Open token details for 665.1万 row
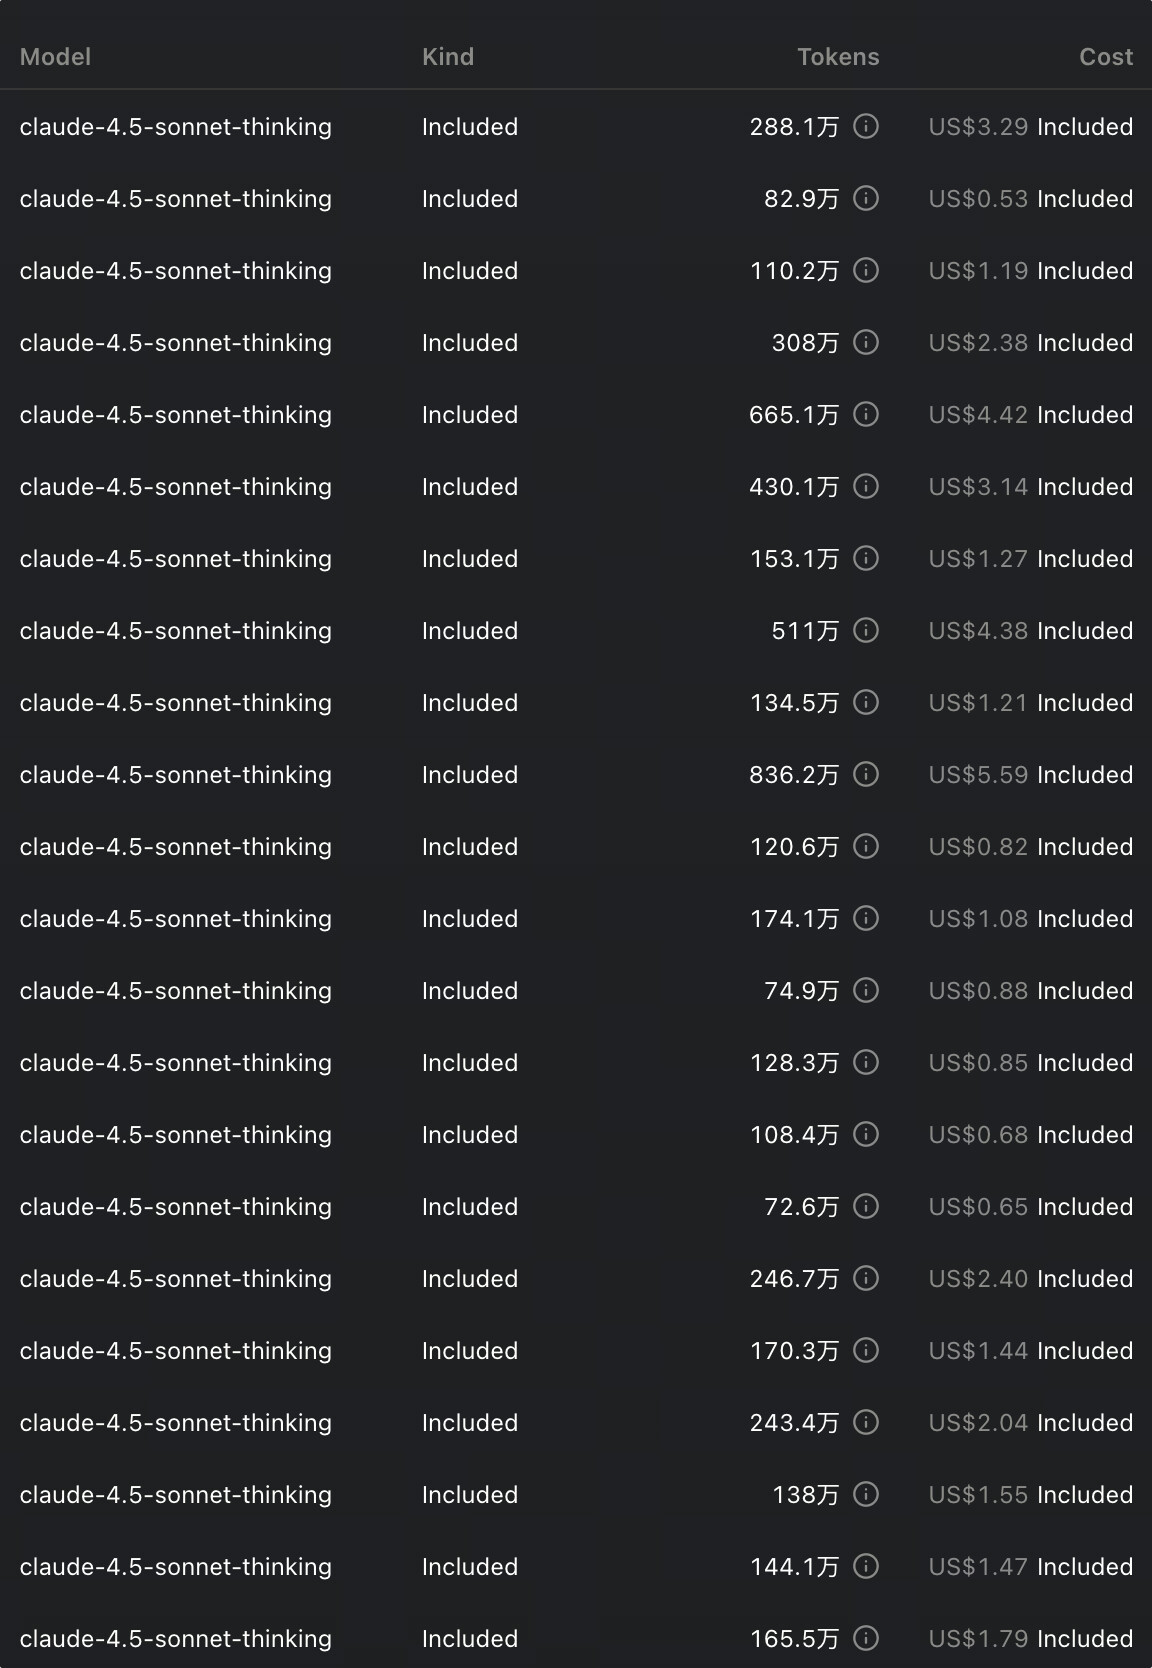The width and height of the screenshot is (1152, 1668). [x=866, y=414]
